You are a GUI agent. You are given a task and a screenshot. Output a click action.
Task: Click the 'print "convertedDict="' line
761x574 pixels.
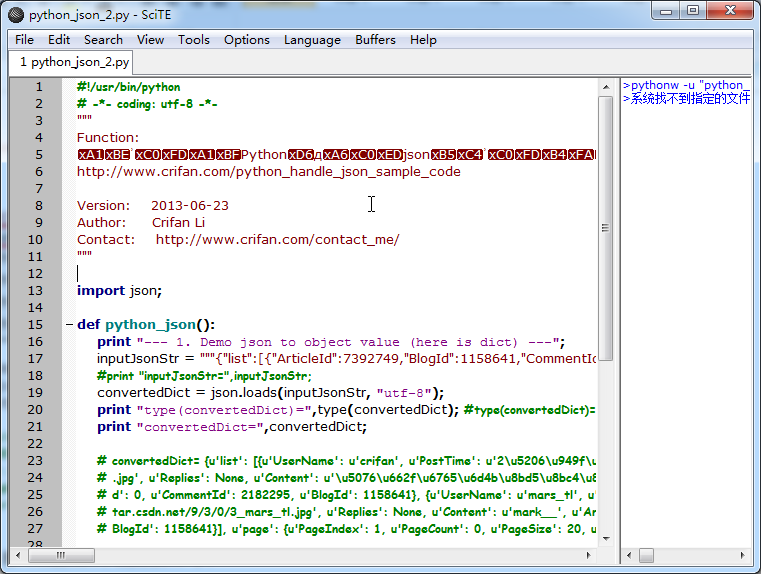(232, 427)
